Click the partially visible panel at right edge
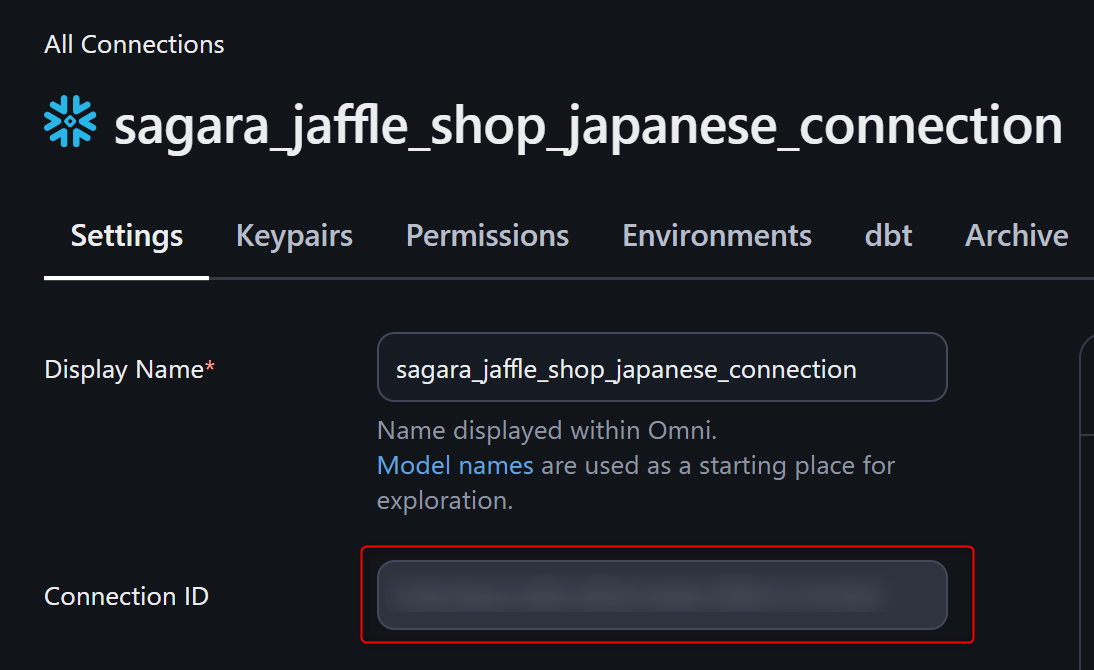This screenshot has height=670, width=1094. 1086,500
